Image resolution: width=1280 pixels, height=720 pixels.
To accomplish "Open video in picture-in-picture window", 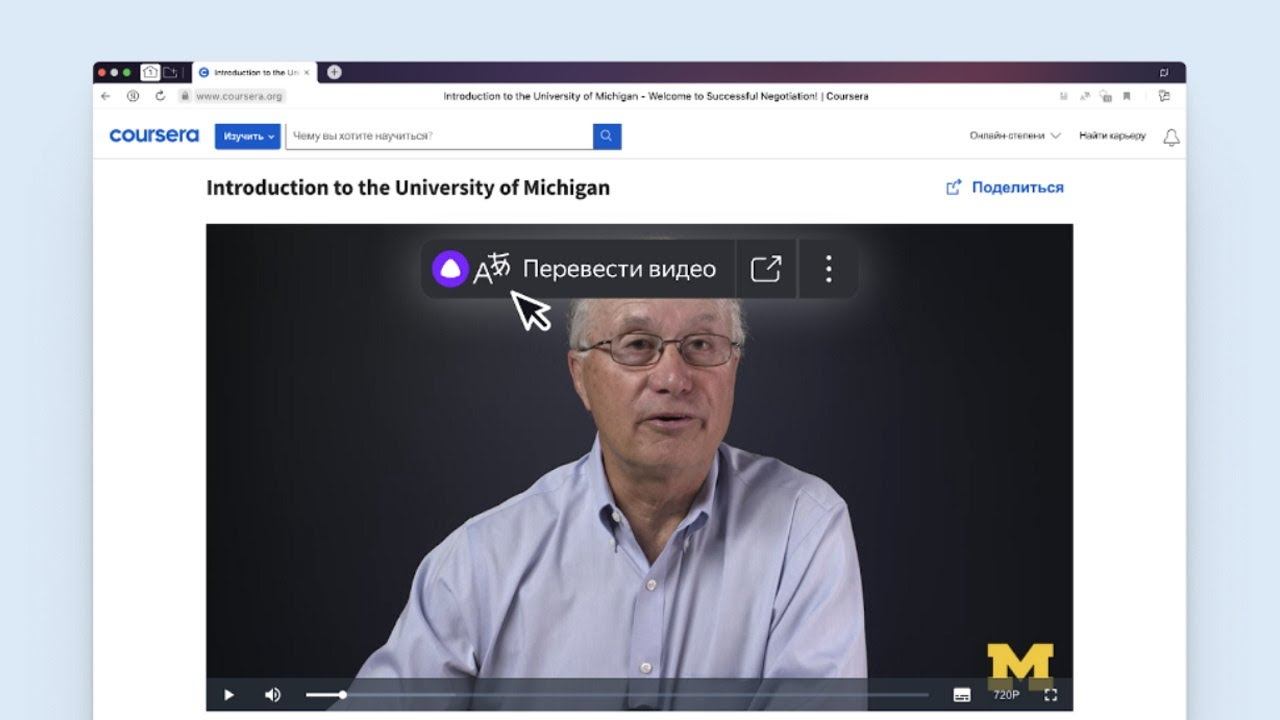I will tap(766, 269).
